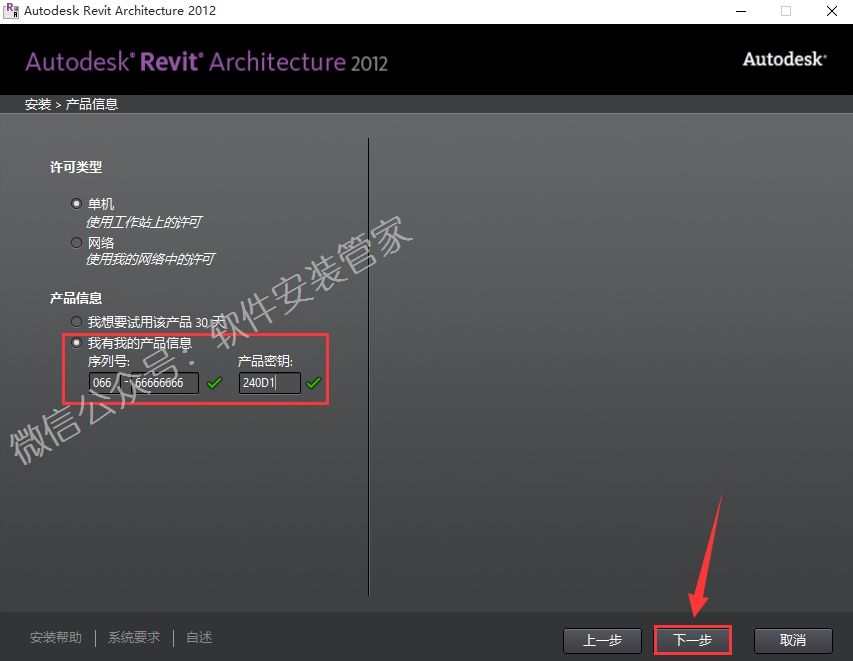Proceed by clicking the 下一步 button

[693, 640]
